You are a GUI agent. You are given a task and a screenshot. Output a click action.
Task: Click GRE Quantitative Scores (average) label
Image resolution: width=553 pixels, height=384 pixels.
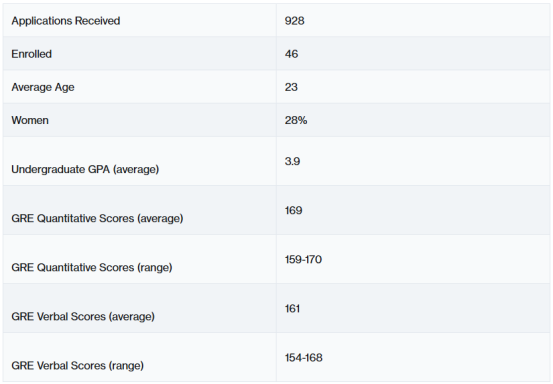tap(97, 218)
